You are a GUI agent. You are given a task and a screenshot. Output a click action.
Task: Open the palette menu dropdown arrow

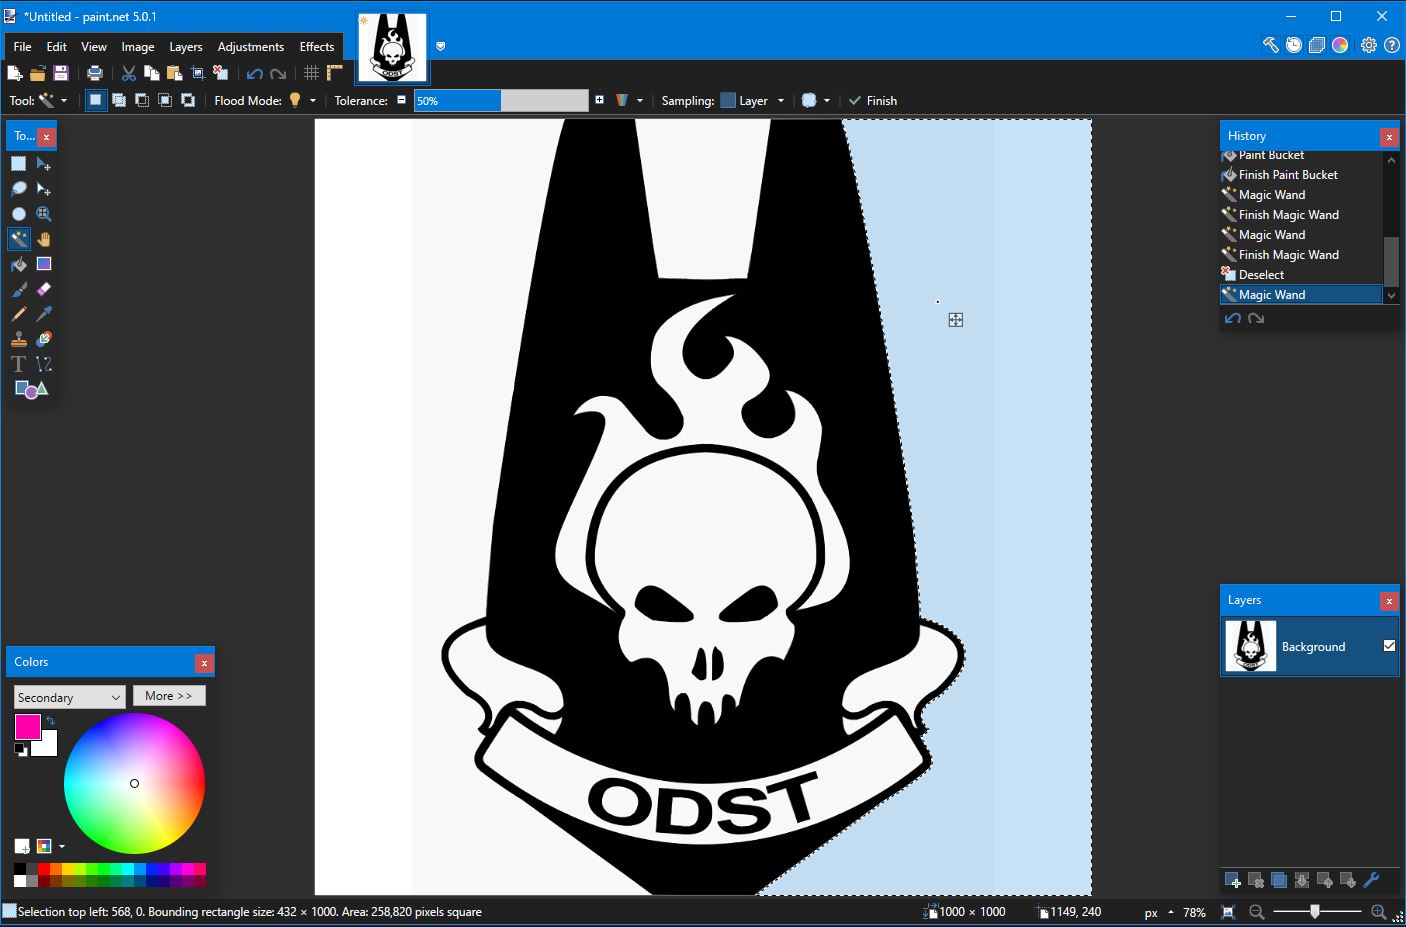62,846
